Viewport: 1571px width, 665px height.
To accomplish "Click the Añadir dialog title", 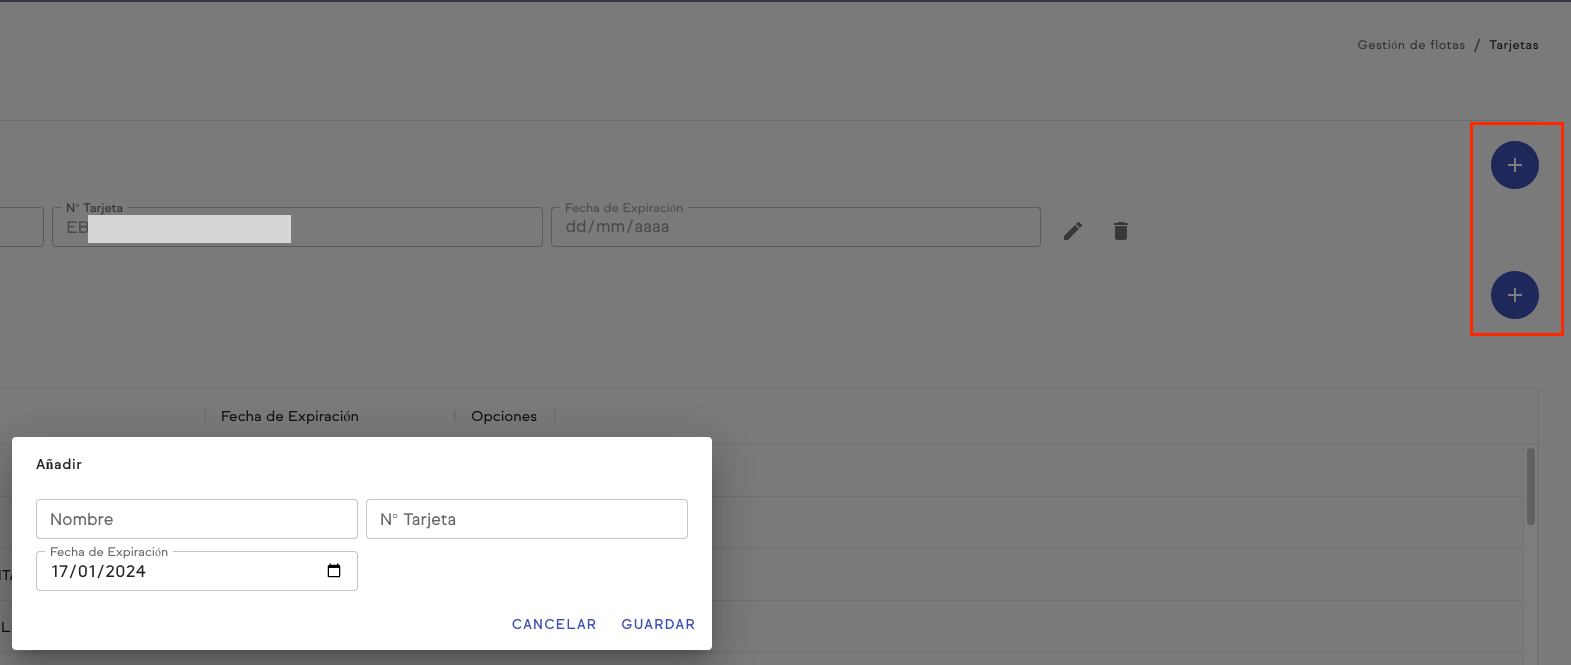I will tap(59, 464).
